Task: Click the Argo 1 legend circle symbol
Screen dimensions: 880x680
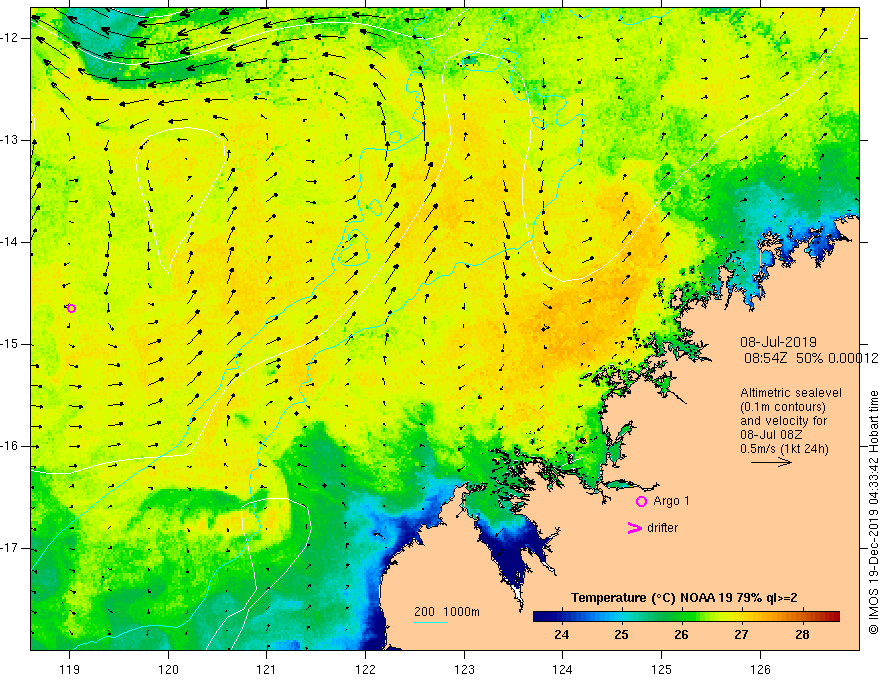Action: tap(641, 502)
